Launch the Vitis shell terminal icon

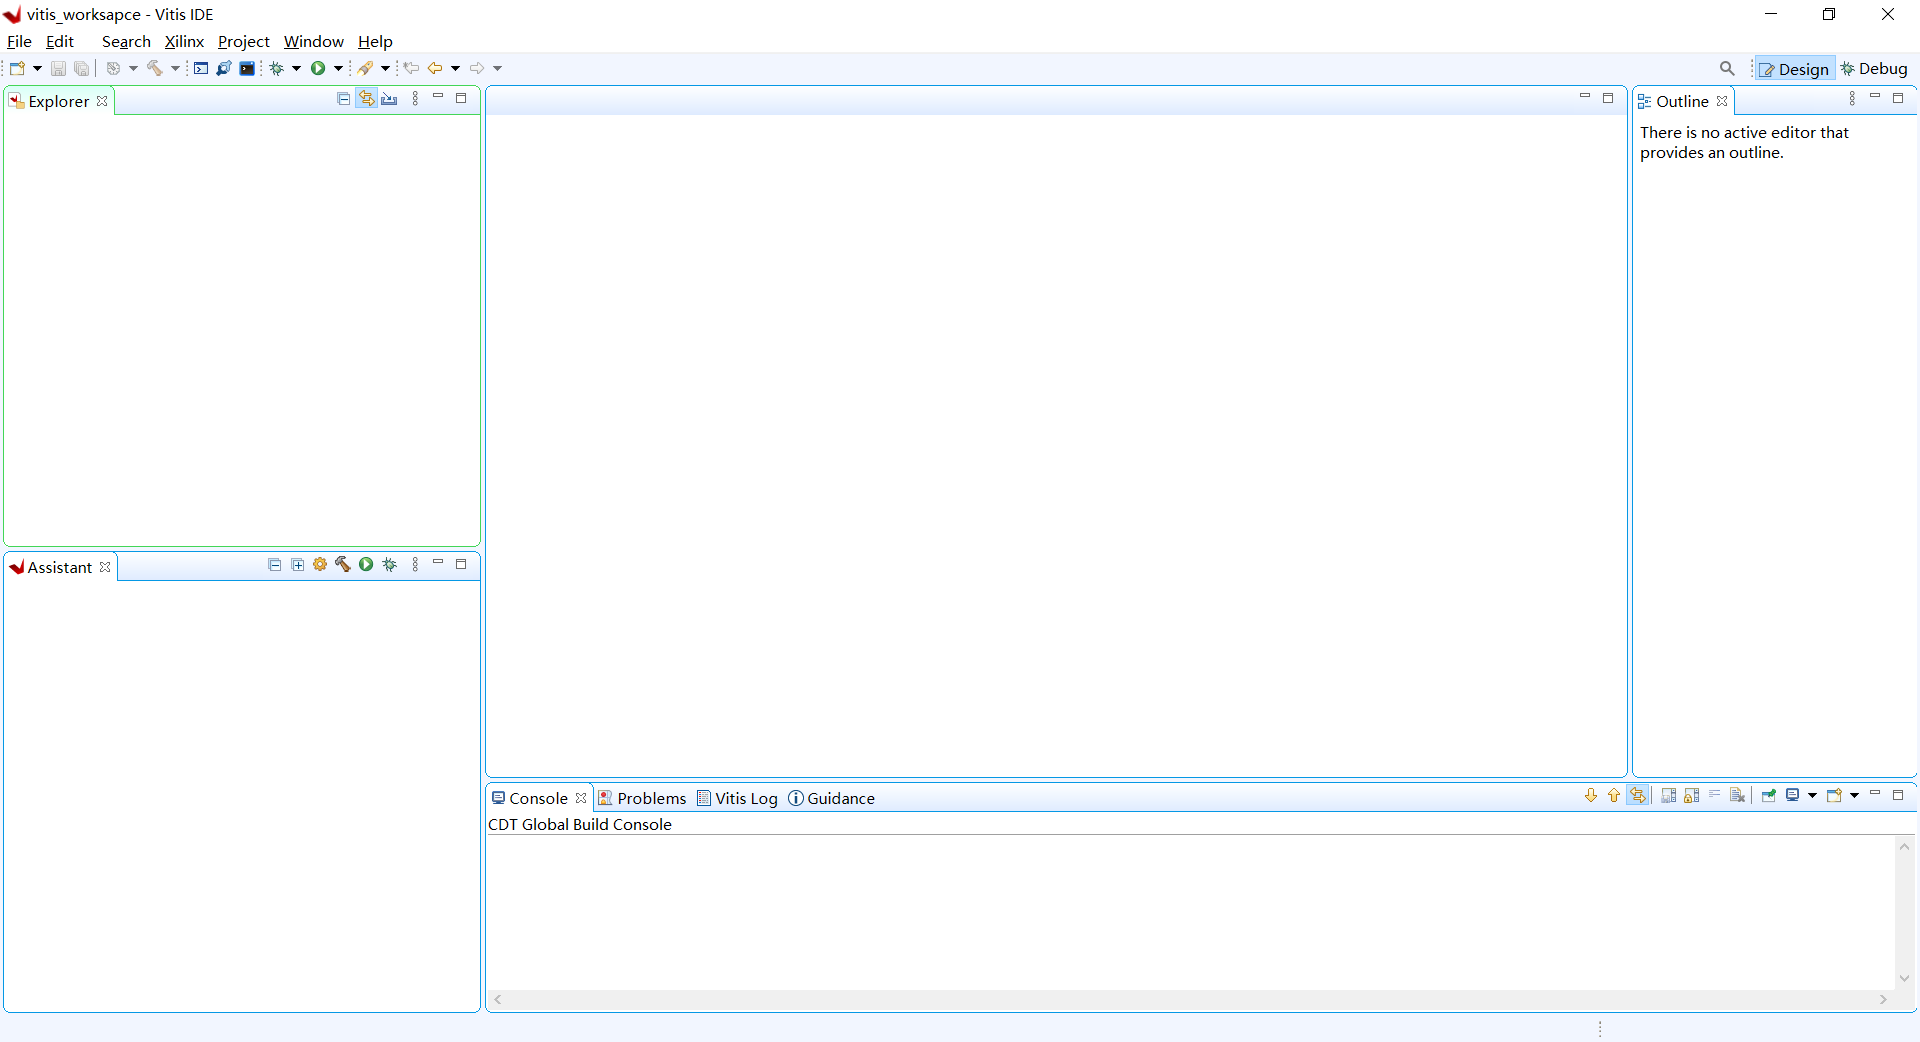247,68
